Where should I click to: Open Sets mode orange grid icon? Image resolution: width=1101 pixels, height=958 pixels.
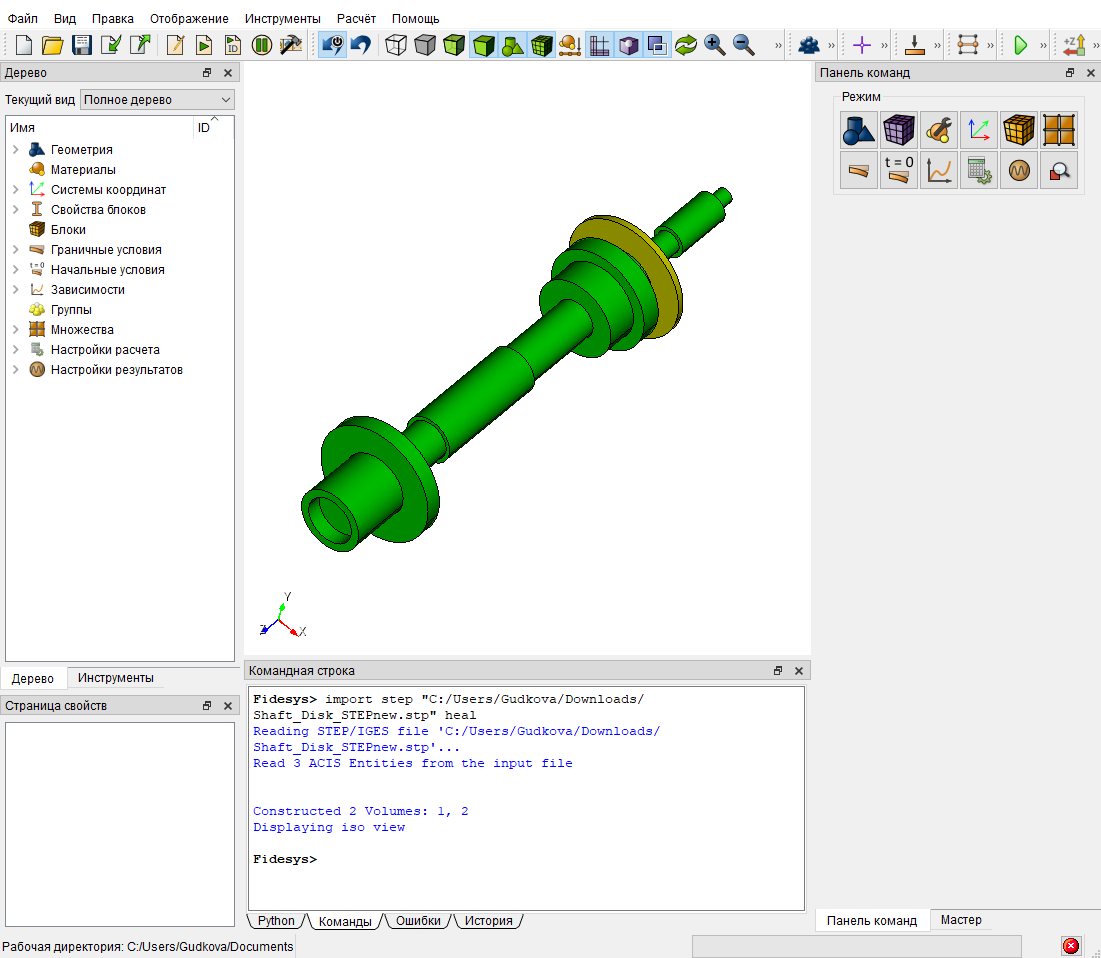coord(1059,130)
